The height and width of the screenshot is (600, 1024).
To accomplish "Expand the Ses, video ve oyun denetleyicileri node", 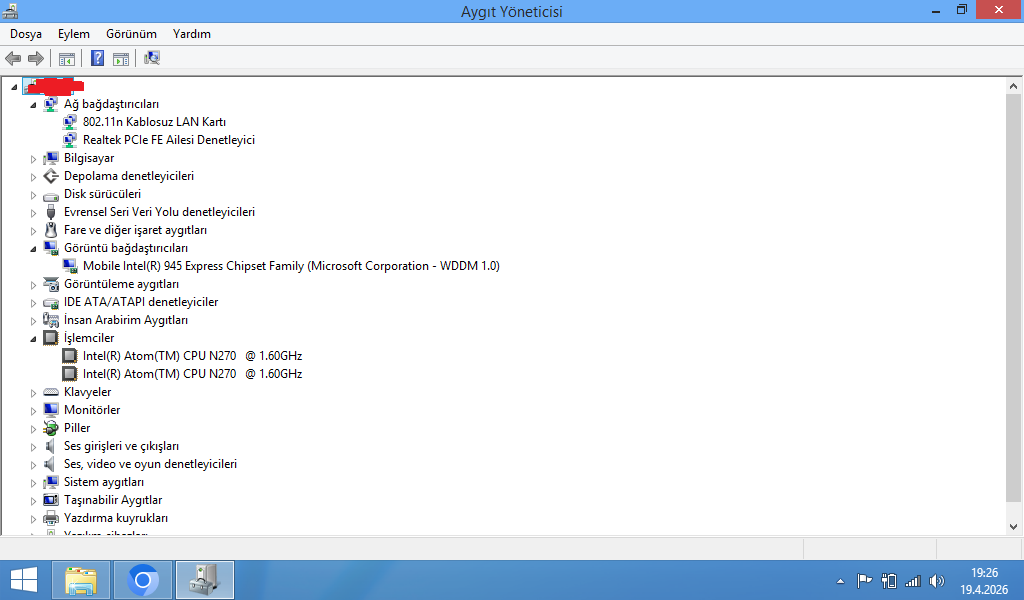I will pos(33,465).
